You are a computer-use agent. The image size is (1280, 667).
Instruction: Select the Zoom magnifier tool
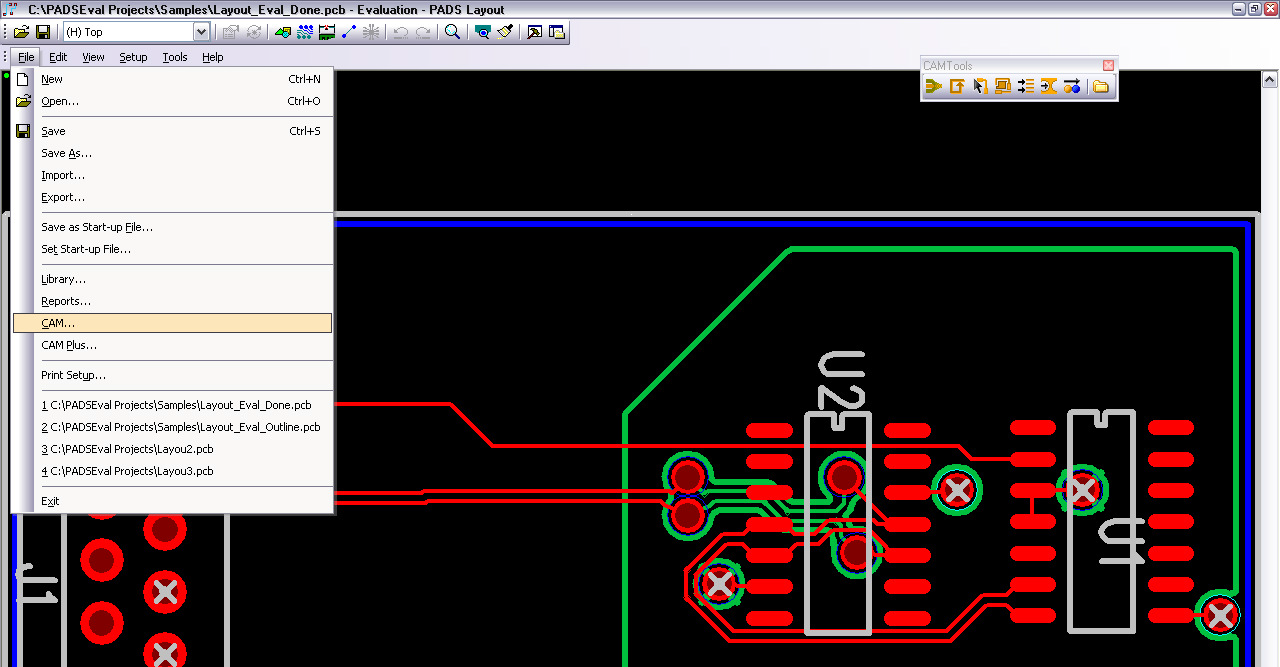452,32
